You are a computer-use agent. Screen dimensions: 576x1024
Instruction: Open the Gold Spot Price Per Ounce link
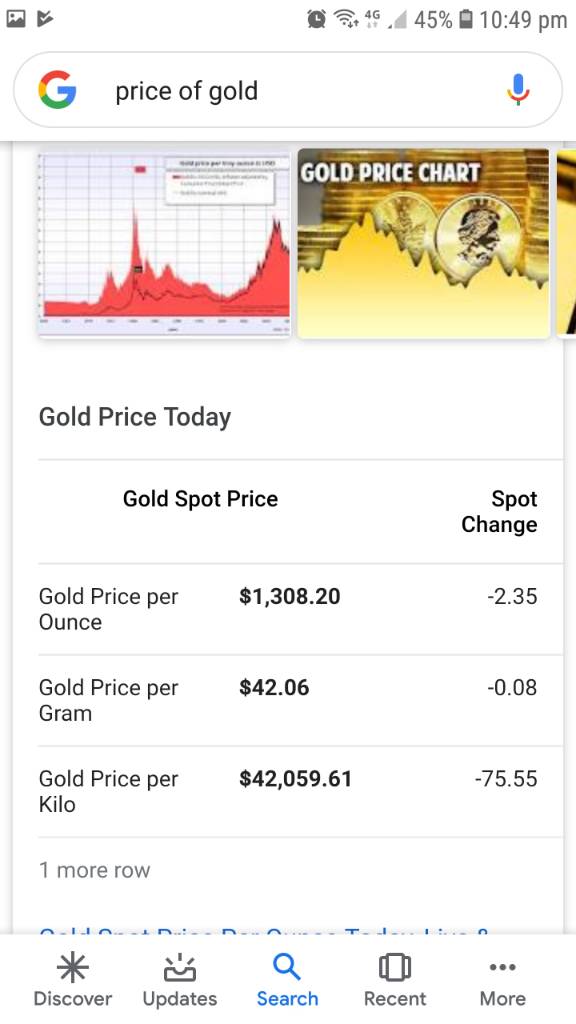pos(264,929)
